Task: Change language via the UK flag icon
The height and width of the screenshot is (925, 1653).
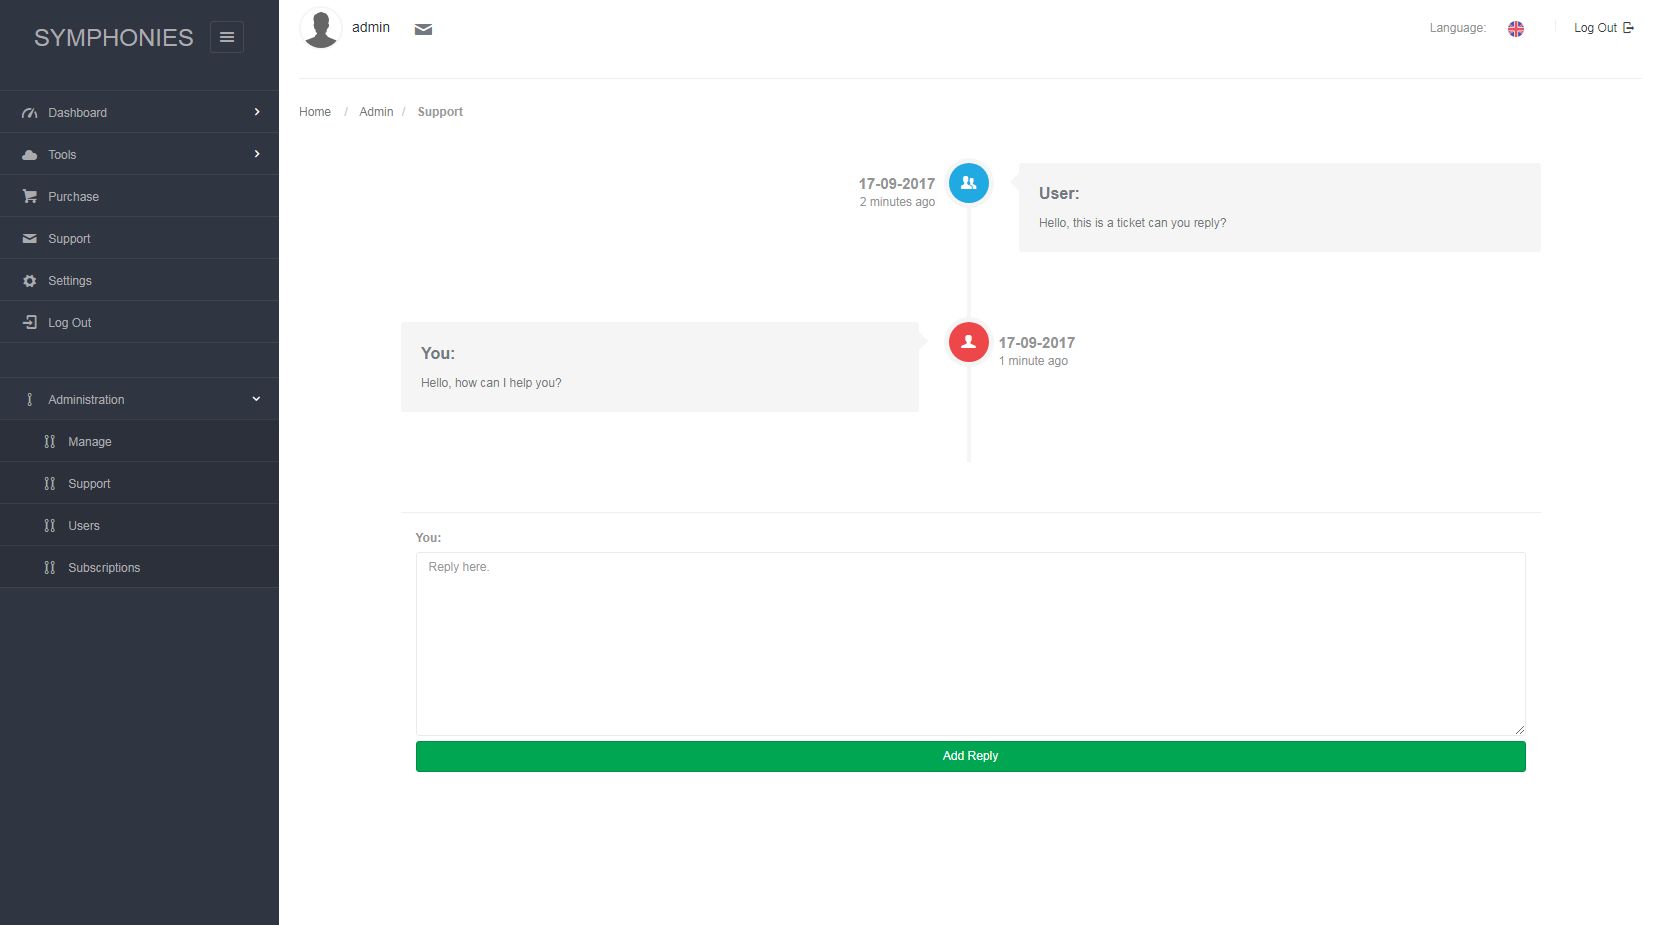Action: pyautogui.click(x=1516, y=29)
